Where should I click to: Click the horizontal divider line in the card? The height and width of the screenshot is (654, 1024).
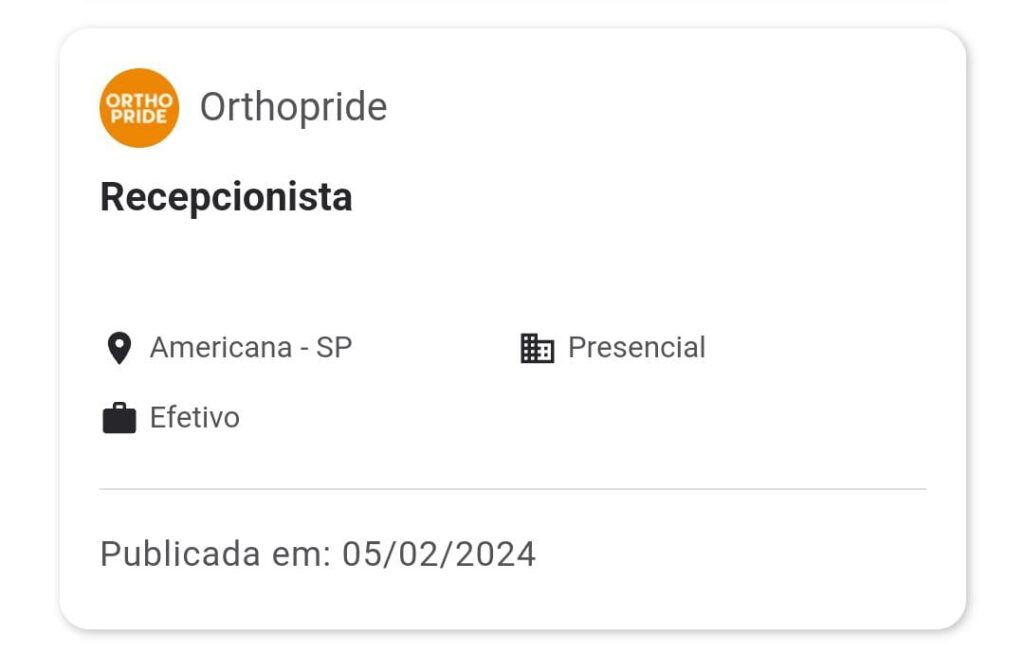tap(513, 489)
